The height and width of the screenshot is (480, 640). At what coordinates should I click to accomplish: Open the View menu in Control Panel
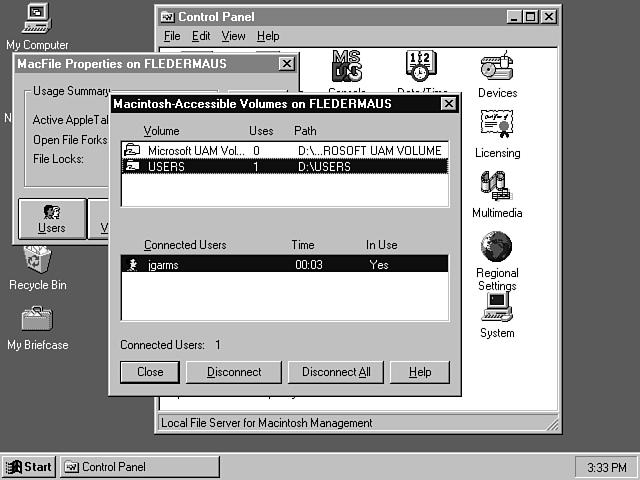pyautogui.click(x=233, y=36)
